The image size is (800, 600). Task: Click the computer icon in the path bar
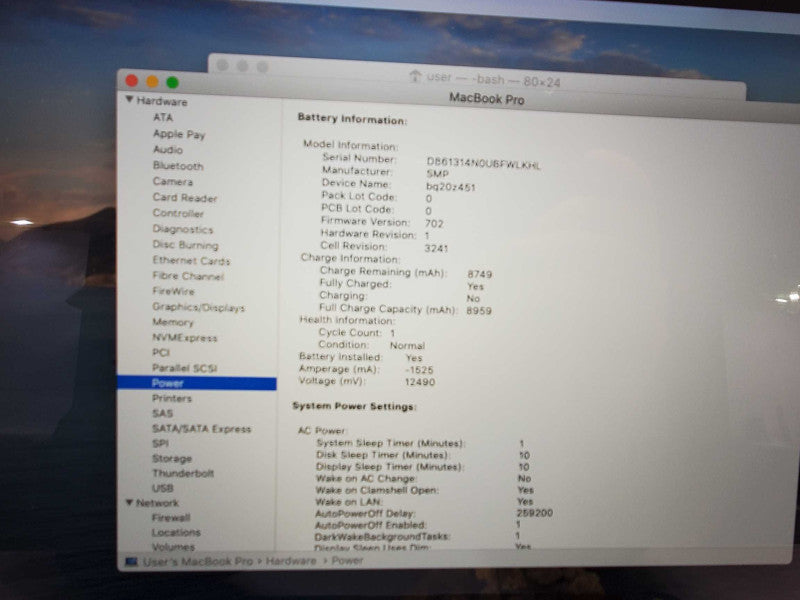click(132, 562)
